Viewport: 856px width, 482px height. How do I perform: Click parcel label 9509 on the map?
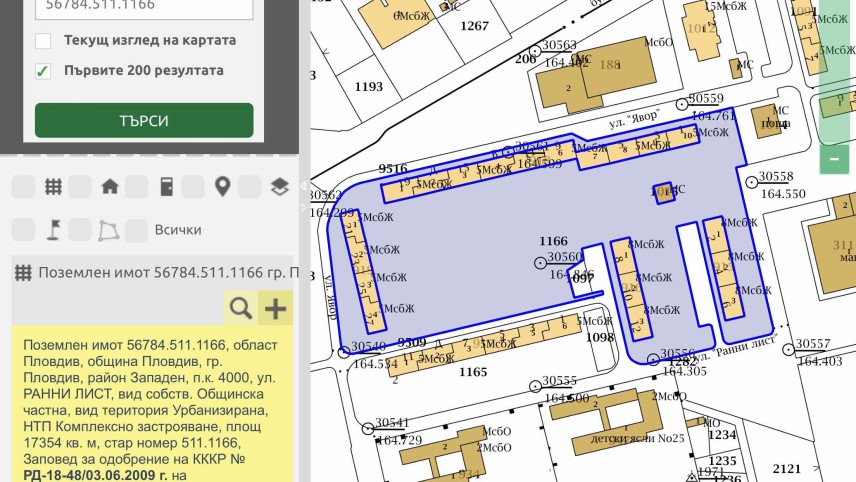click(412, 343)
